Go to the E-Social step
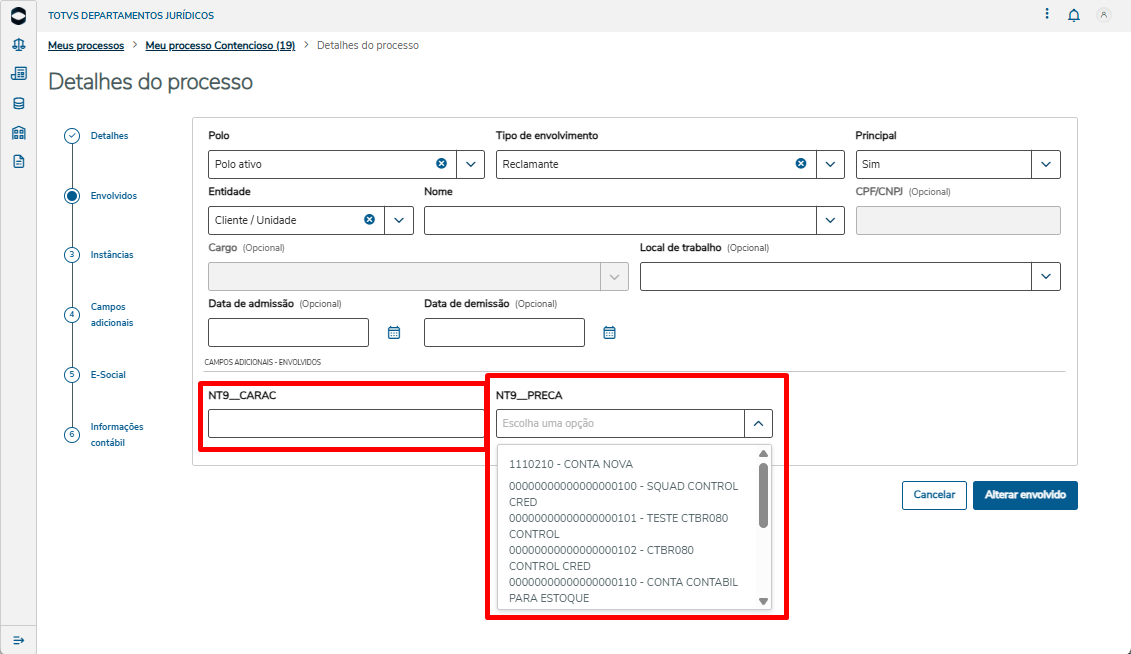Screen dimensions: 1131x654 pyautogui.click(x=108, y=375)
